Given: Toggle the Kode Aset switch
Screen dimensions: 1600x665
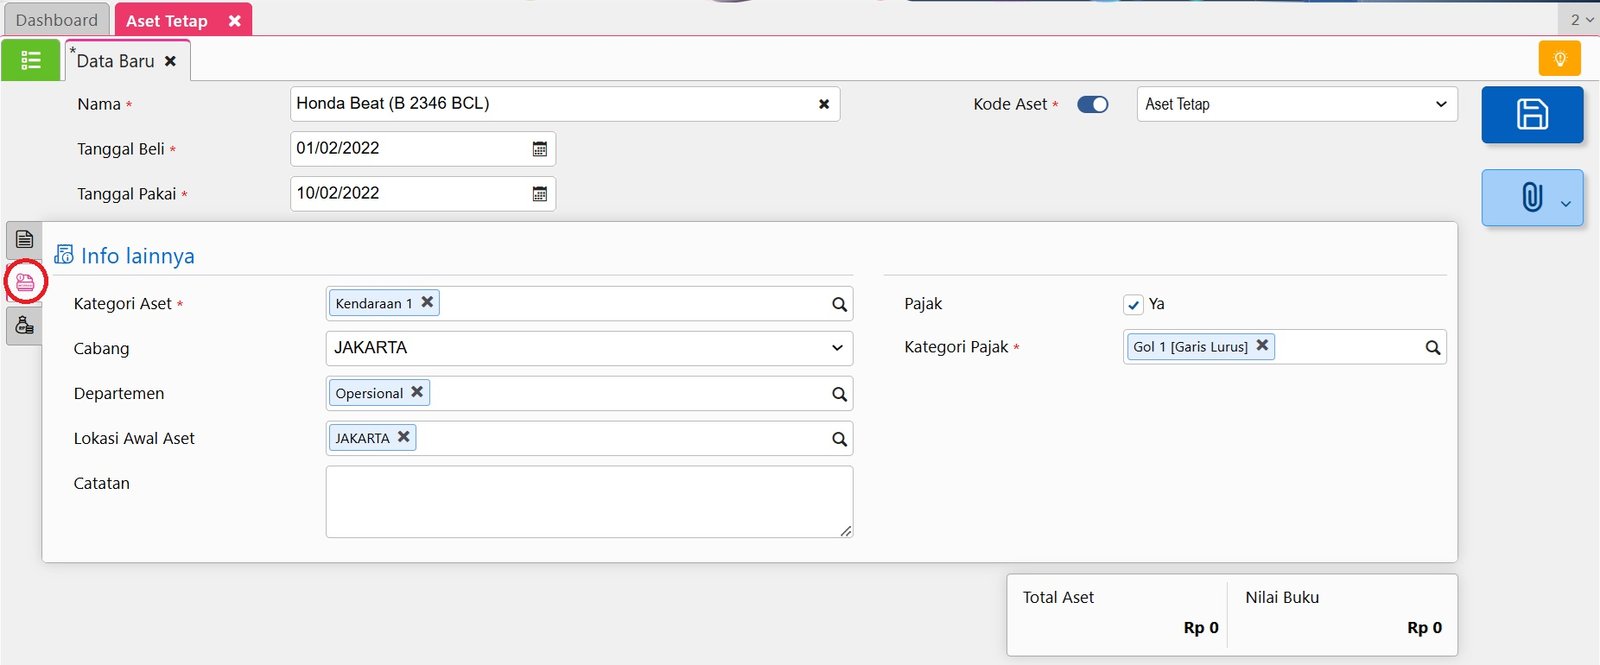Looking at the screenshot, I should pyautogui.click(x=1092, y=104).
